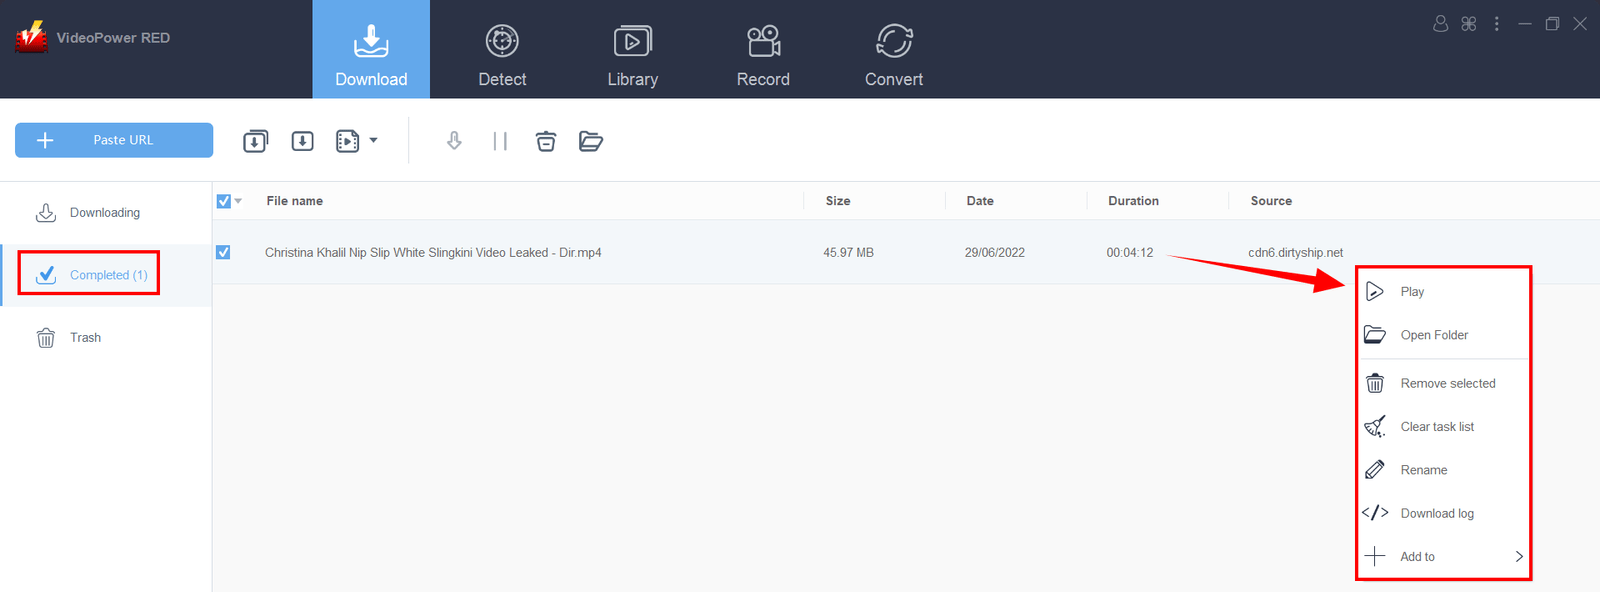
Task: Uncheck the Christina Khalil file checkbox
Action: (x=223, y=252)
